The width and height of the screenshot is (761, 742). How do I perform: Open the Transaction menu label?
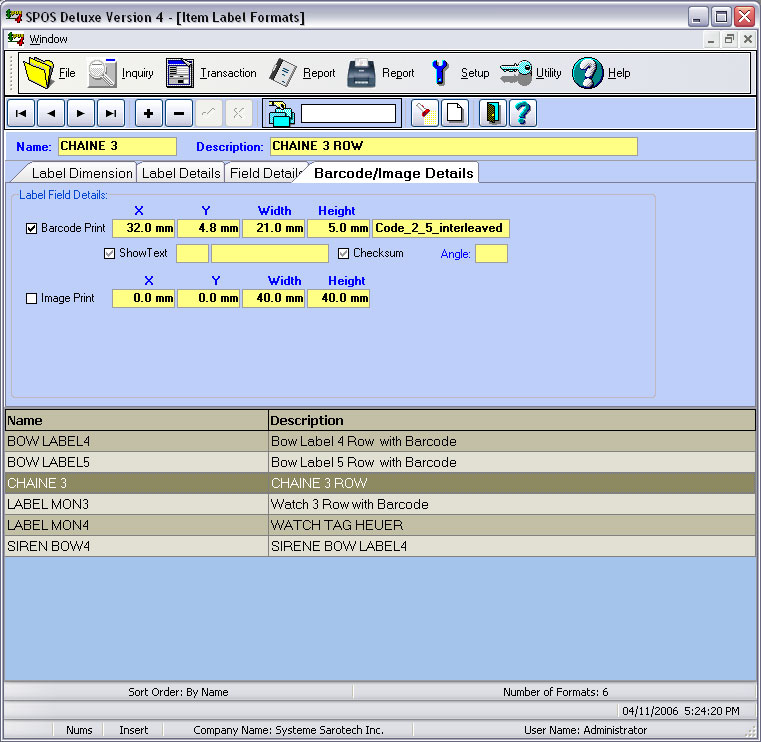coord(228,73)
